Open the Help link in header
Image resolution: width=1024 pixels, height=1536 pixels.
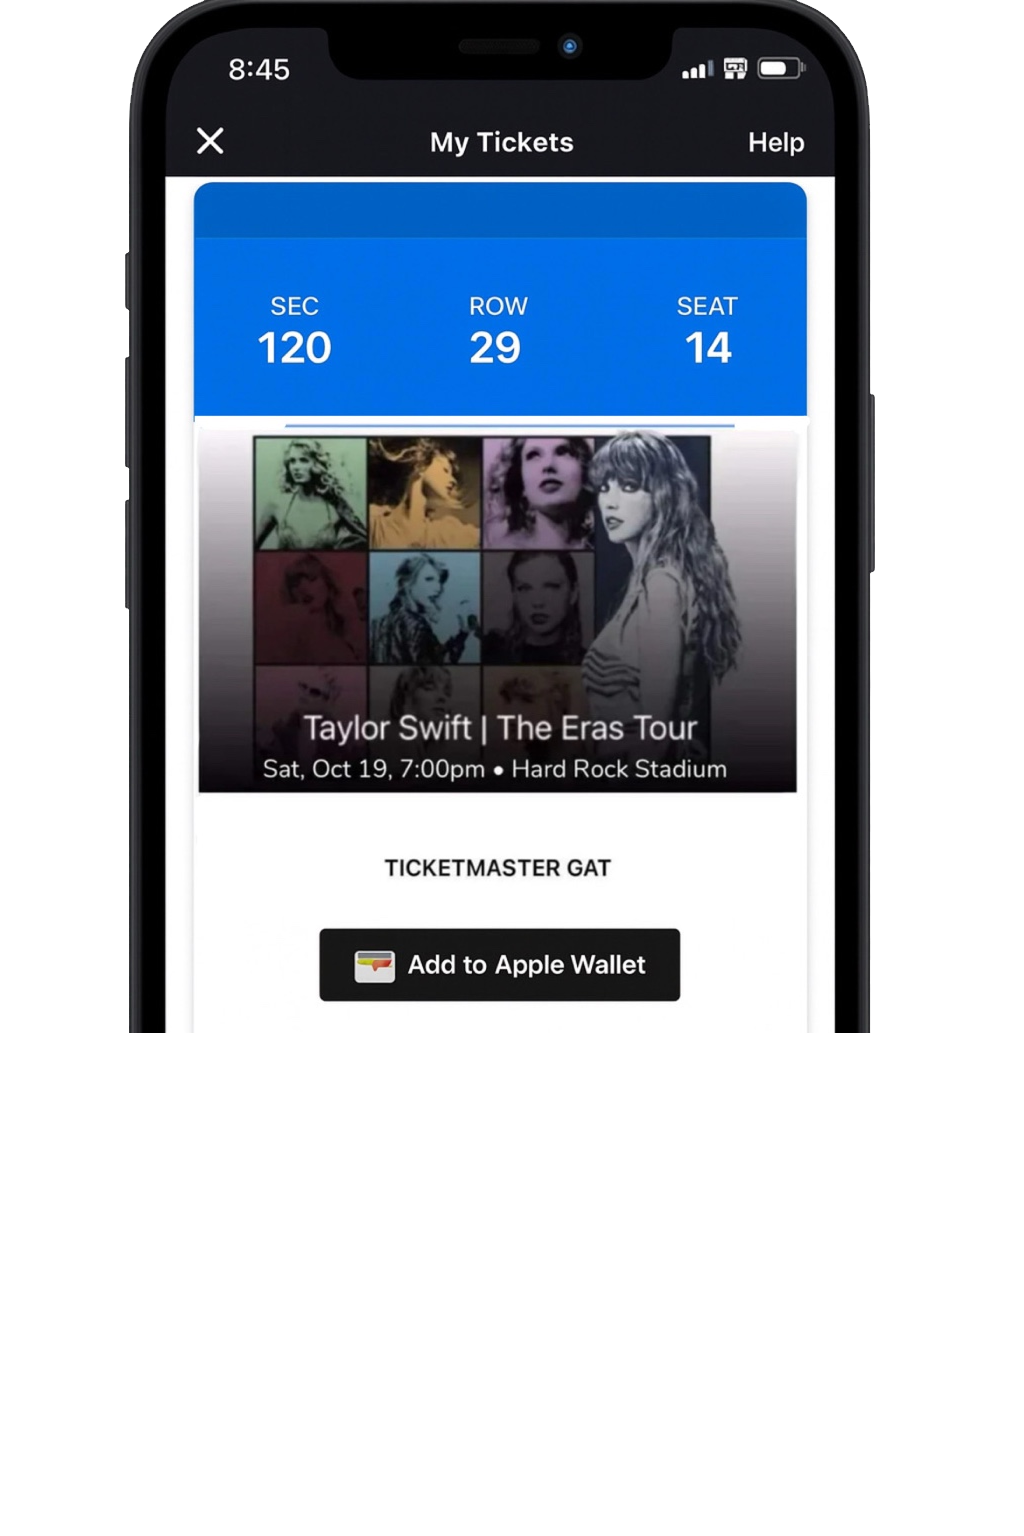tap(776, 142)
